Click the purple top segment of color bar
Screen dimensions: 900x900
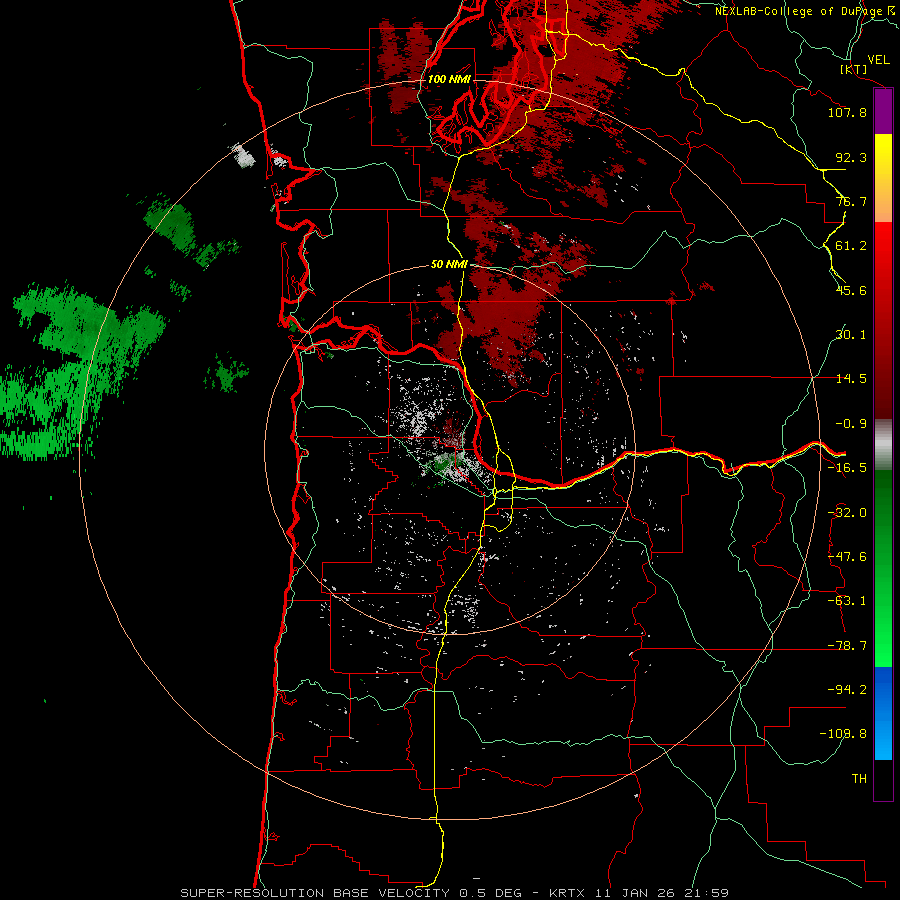pyautogui.click(x=883, y=112)
